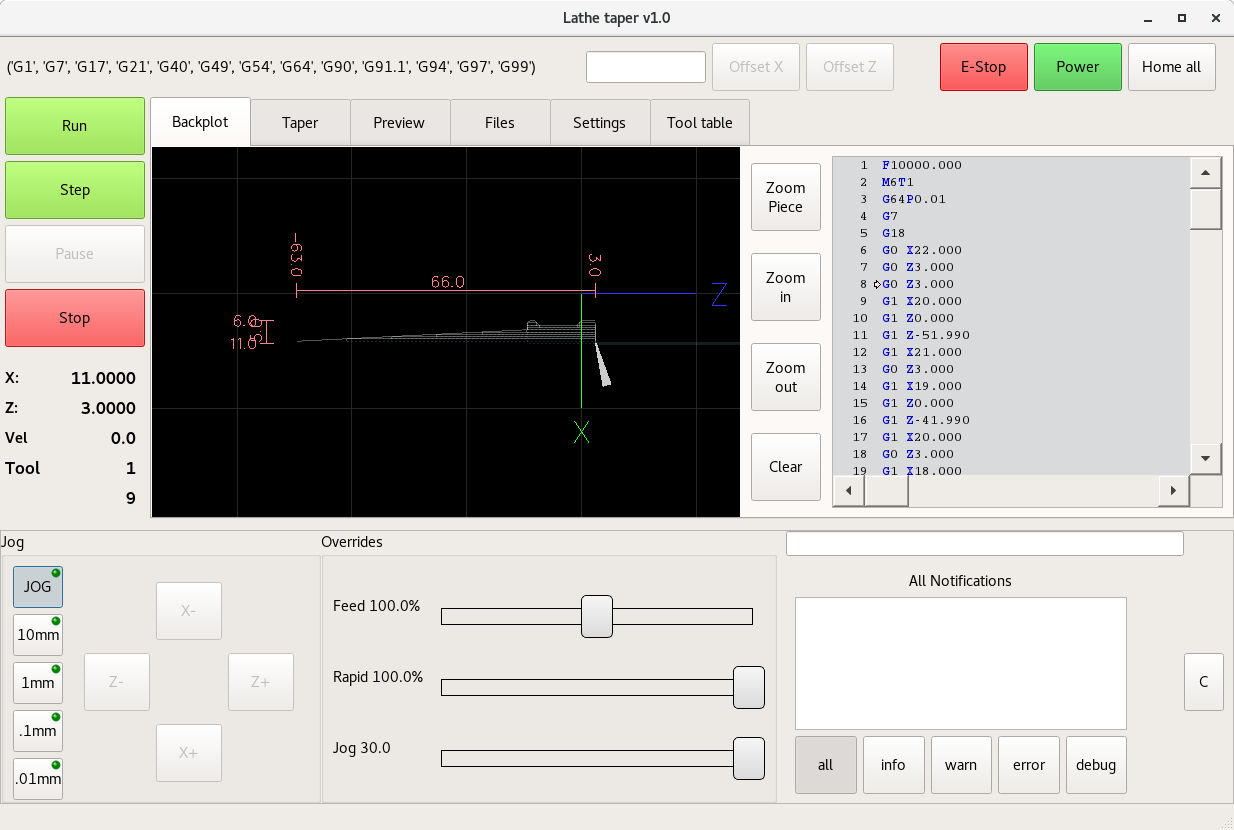Show all notifications filter
1234x830 pixels.
tap(826, 765)
